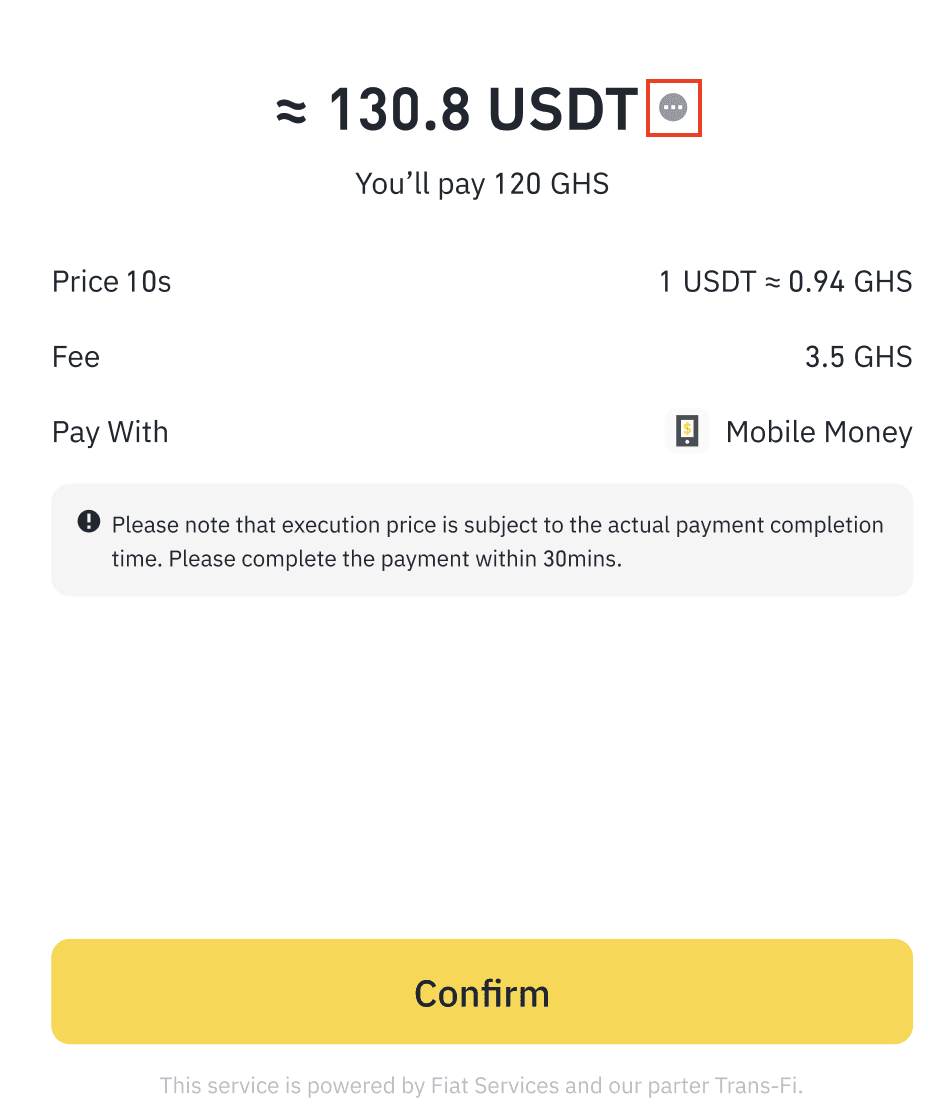950x1114 pixels.
Task: Click the 30mins payment deadline text
Action: [581, 558]
